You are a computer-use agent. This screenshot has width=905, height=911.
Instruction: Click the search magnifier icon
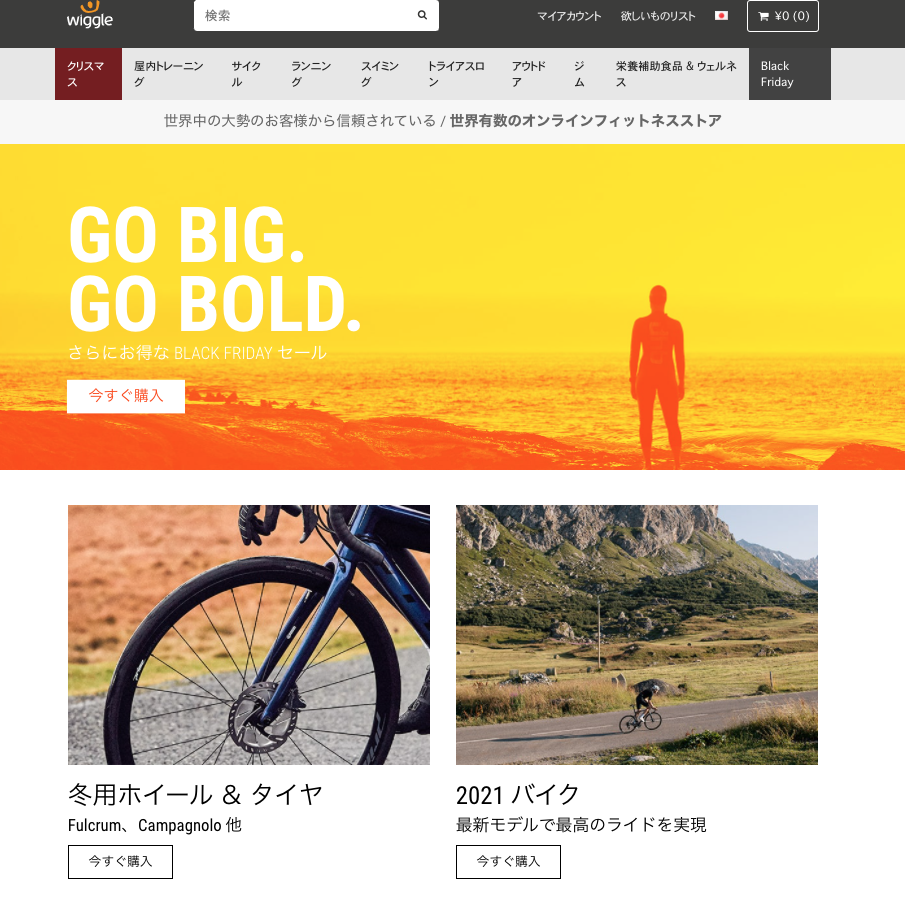[422, 15]
